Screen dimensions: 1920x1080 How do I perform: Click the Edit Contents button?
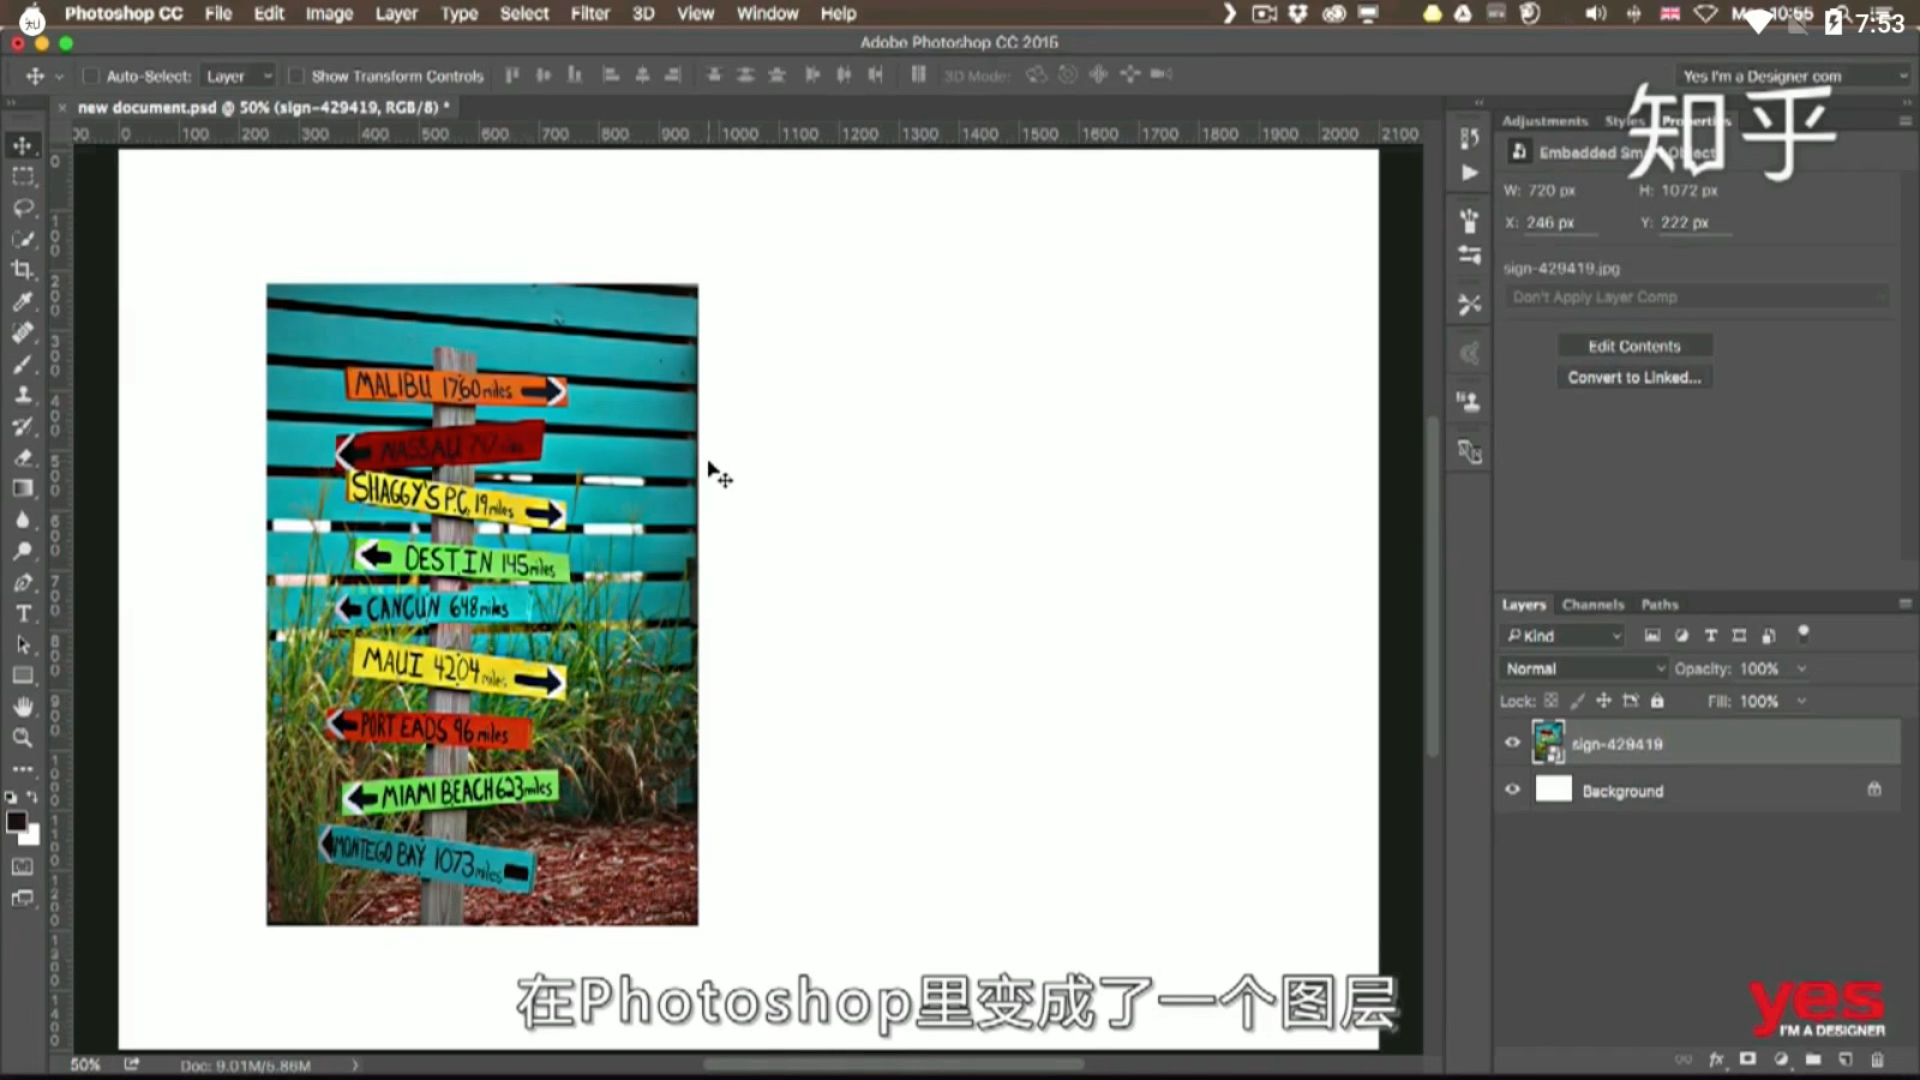click(1634, 345)
